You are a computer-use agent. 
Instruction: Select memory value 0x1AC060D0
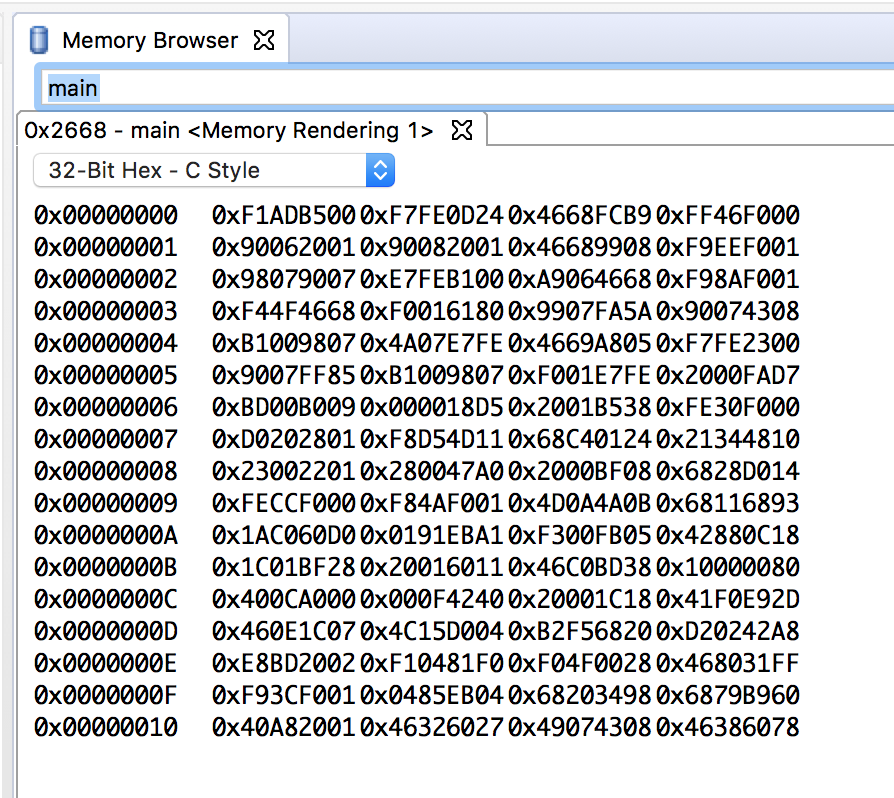click(283, 535)
